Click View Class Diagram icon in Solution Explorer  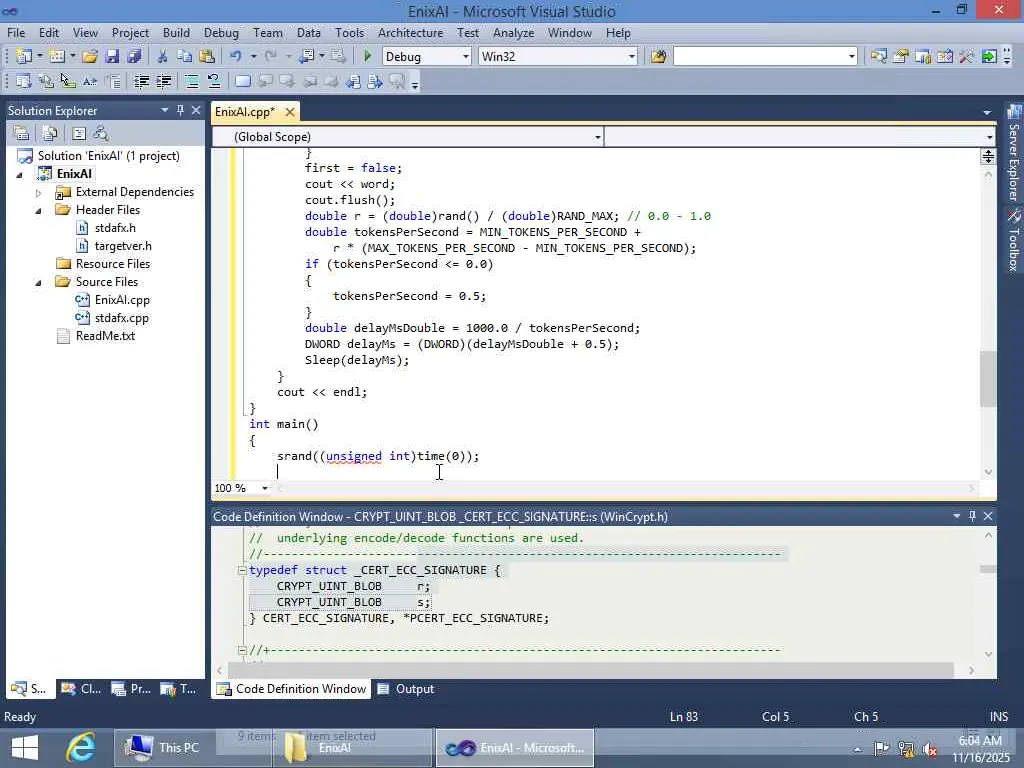pos(100,134)
